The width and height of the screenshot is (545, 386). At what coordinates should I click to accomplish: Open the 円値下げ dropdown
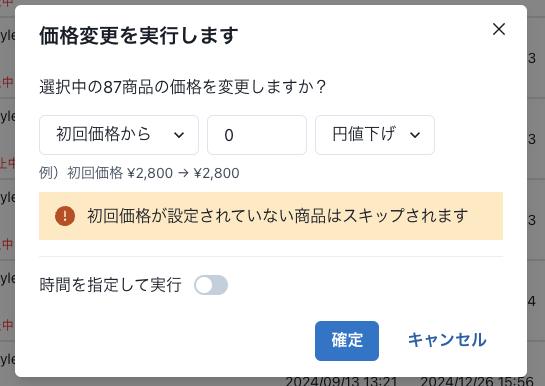pyautogui.click(x=375, y=135)
